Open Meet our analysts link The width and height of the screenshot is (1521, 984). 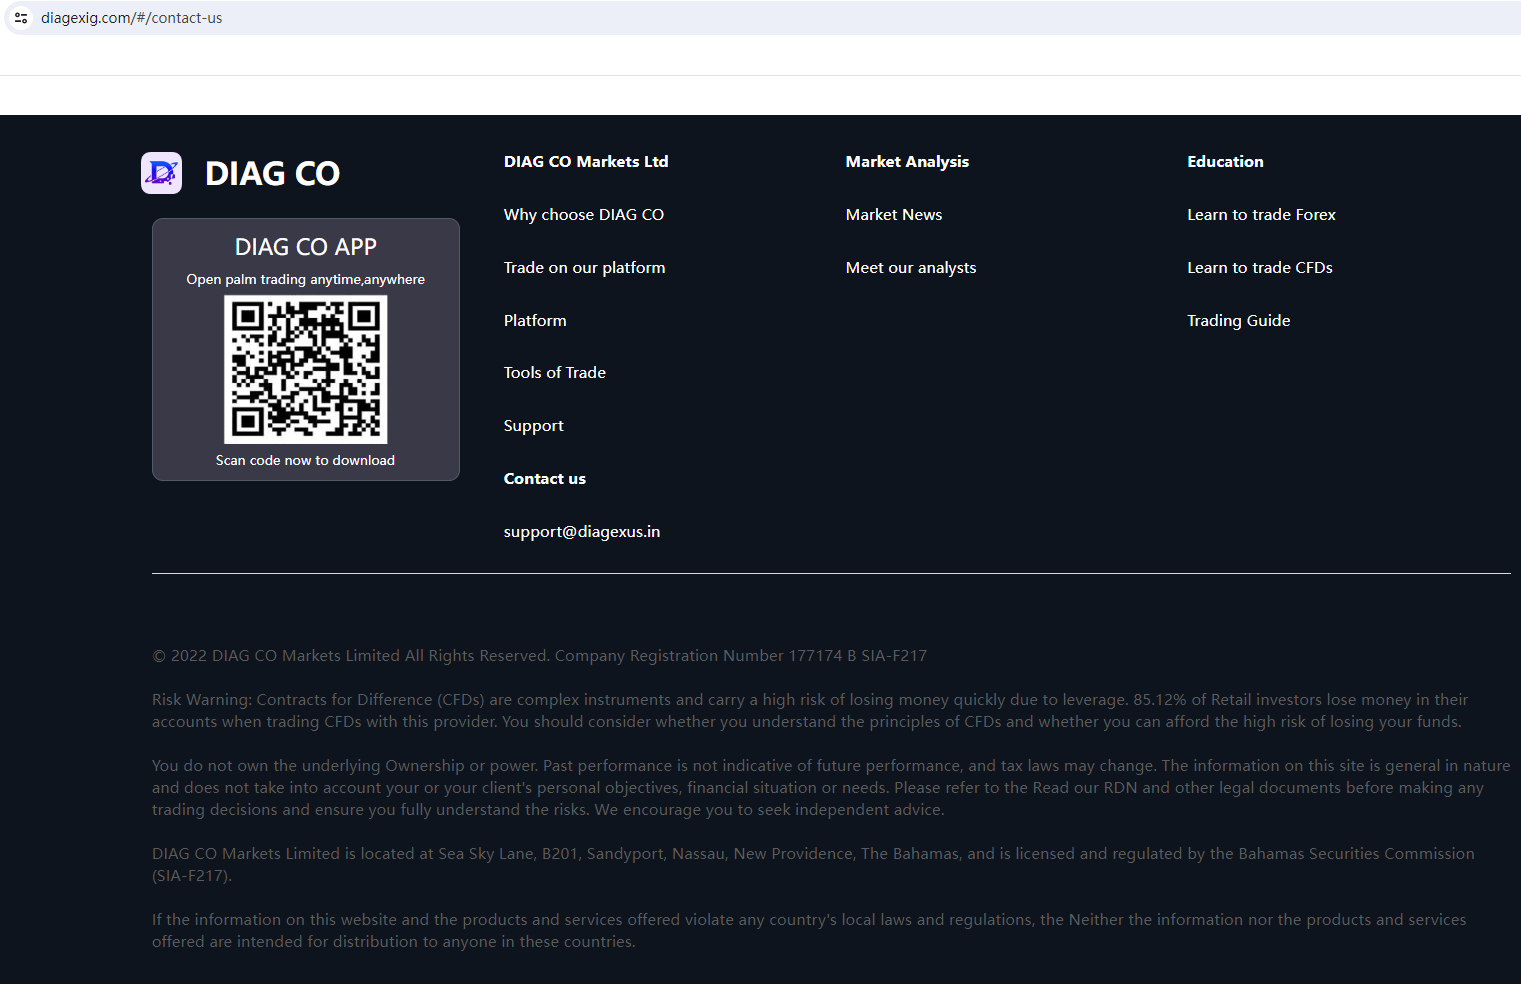(x=911, y=268)
